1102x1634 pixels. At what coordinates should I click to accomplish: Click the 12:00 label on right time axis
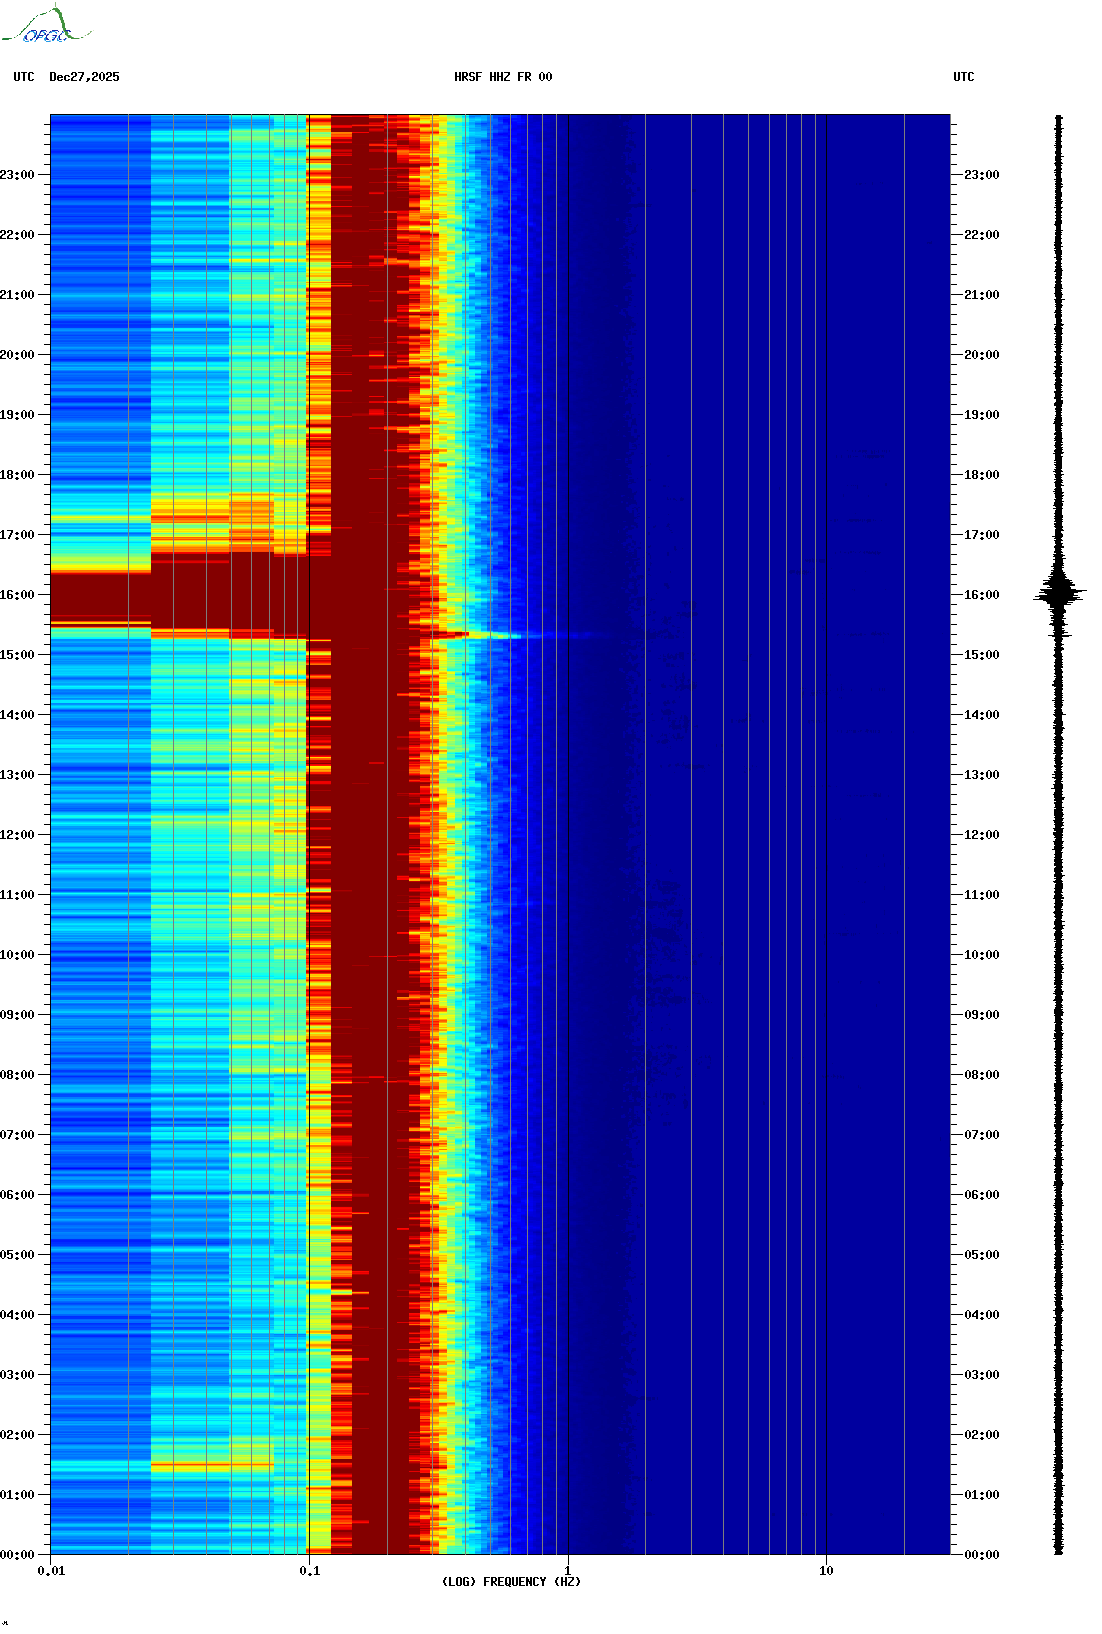coord(981,835)
